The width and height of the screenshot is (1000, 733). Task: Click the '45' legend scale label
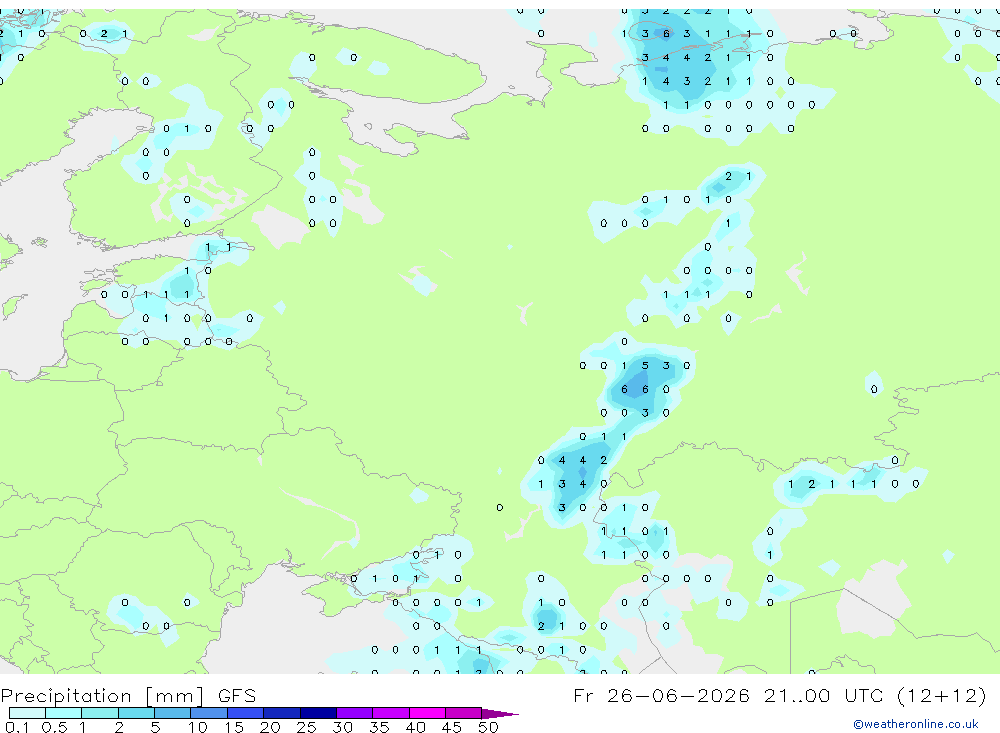pos(452,727)
